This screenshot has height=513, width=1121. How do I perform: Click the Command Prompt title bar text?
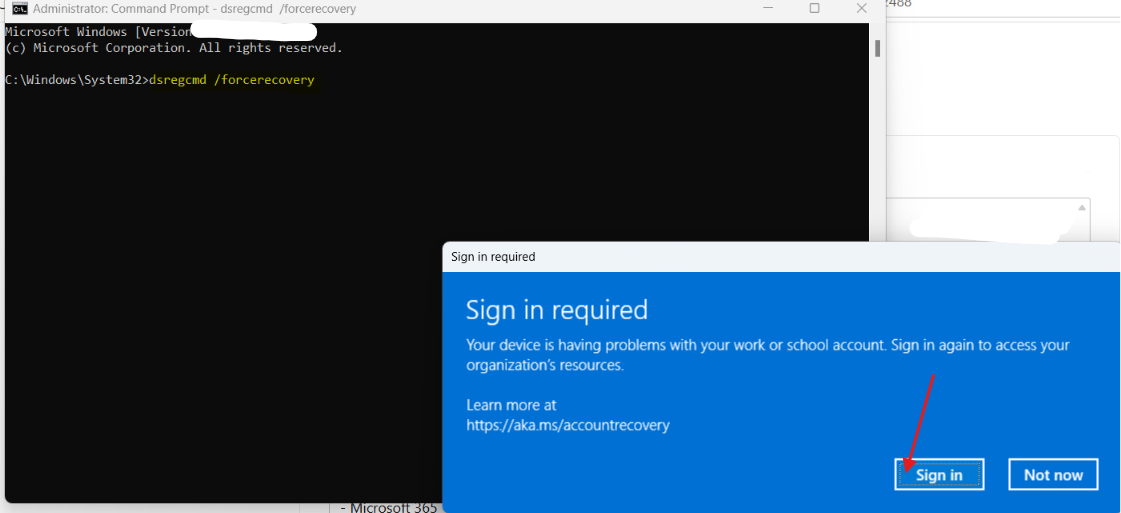pyautogui.click(x=194, y=9)
